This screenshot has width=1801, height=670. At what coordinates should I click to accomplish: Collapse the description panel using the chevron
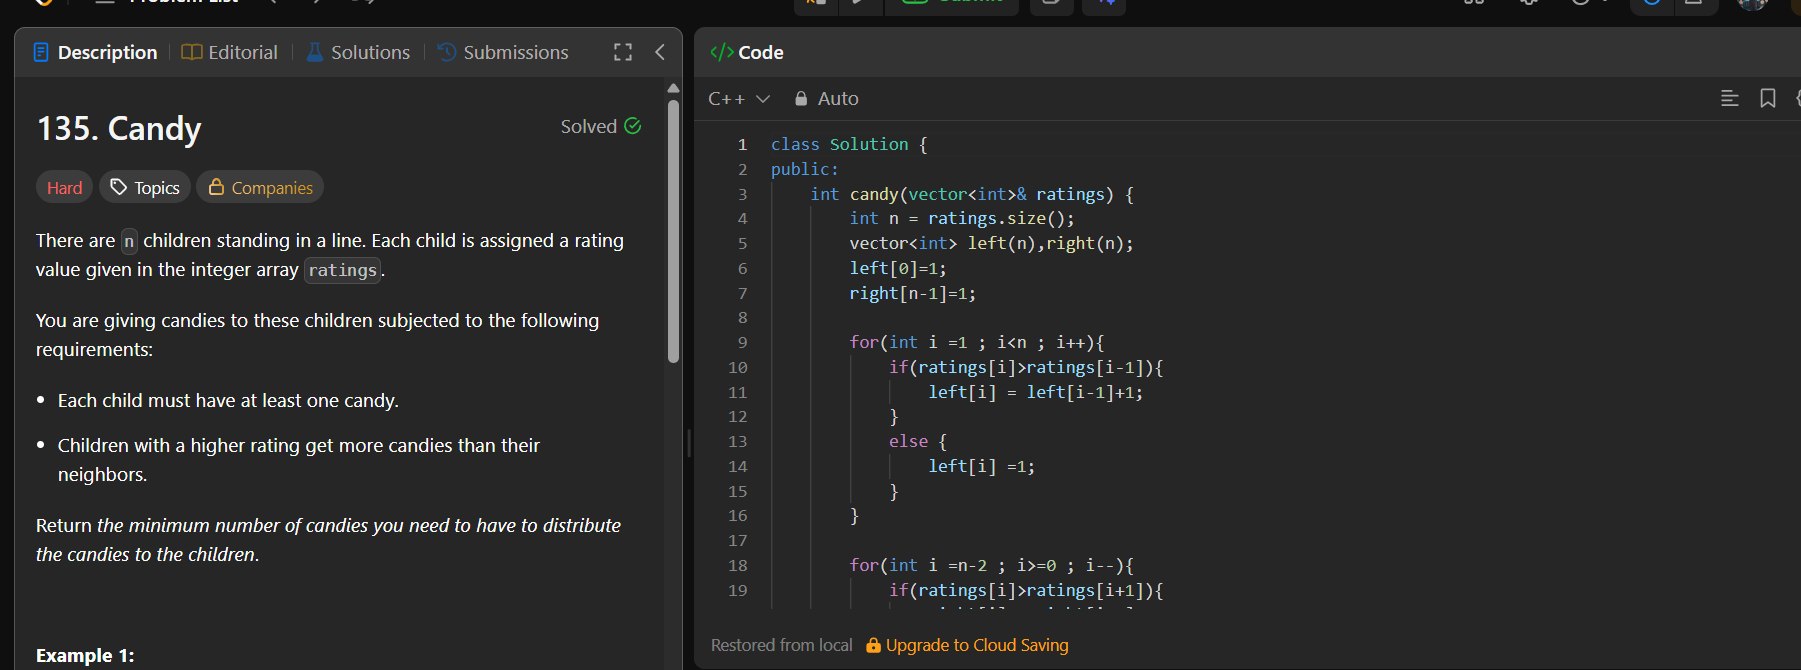click(x=660, y=52)
